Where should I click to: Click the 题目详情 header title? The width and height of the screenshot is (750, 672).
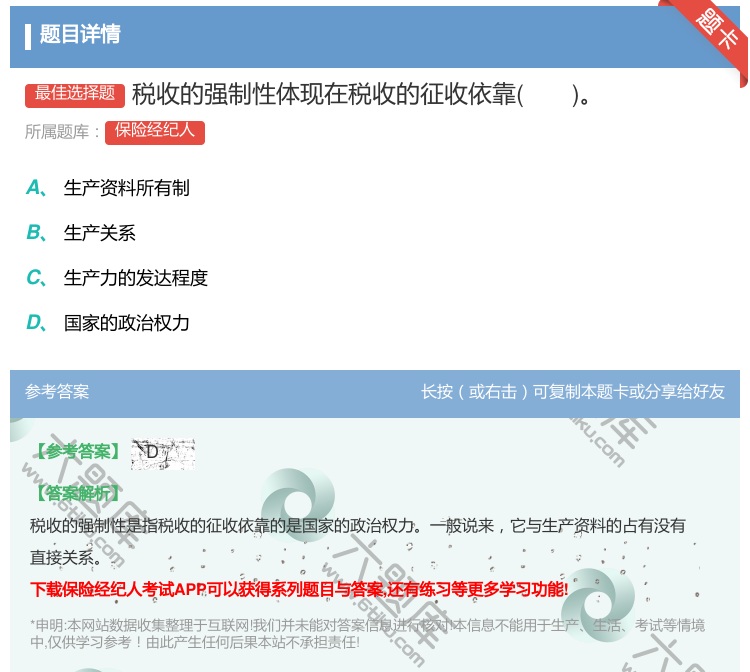(x=80, y=34)
